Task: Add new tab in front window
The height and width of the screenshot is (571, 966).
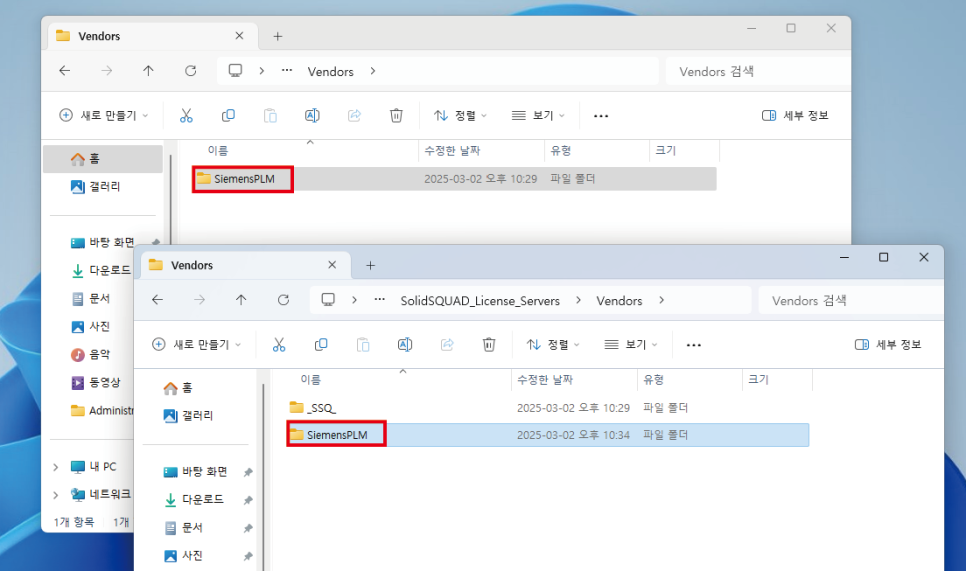Action: pos(370,265)
